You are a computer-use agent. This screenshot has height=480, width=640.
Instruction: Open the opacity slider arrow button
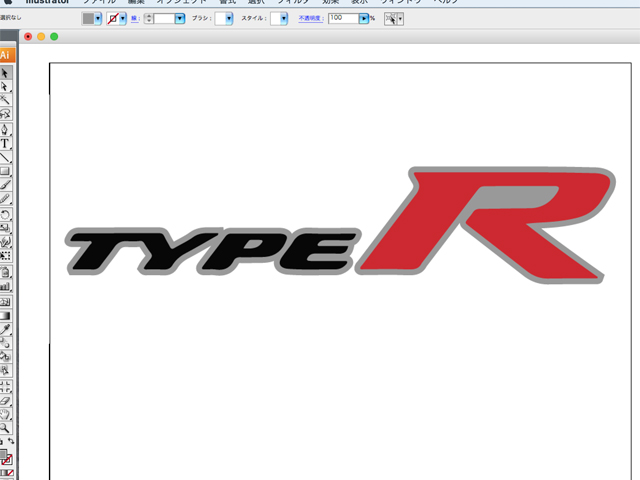[364, 18]
